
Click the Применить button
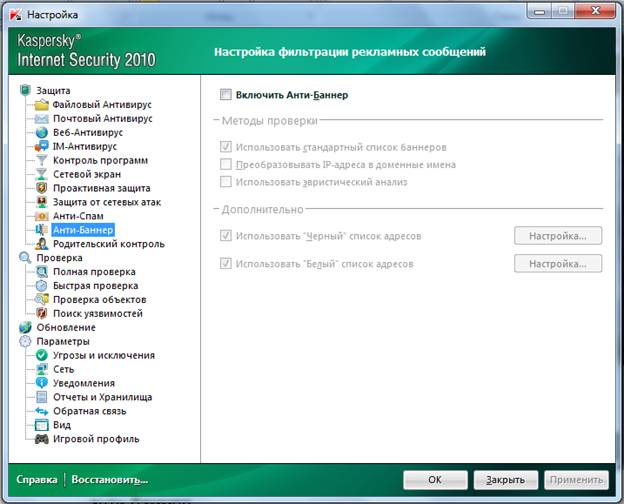coord(576,480)
